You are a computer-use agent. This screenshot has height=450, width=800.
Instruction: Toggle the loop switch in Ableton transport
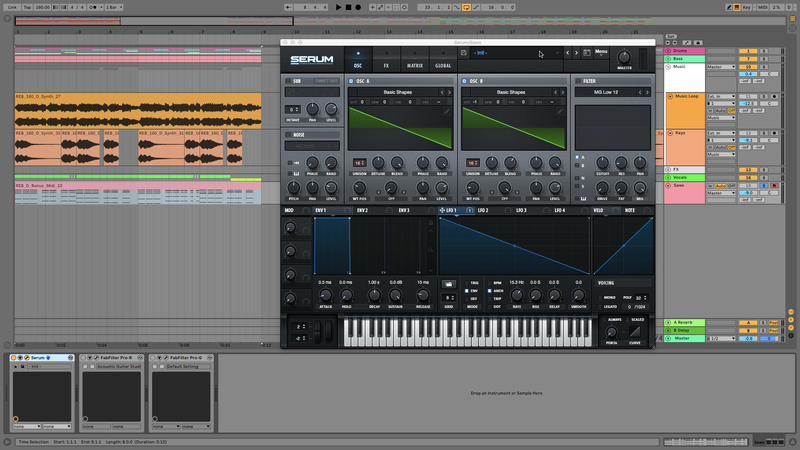[x=466, y=7]
